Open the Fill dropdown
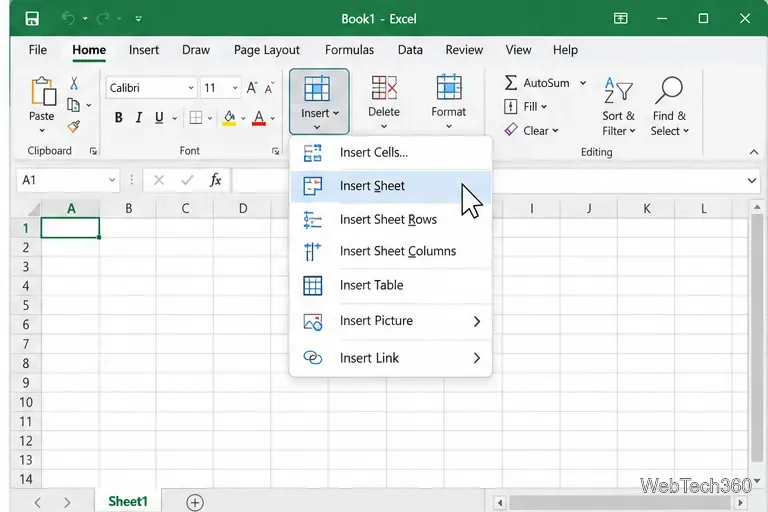The width and height of the screenshot is (768, 512). coord(526,106)
